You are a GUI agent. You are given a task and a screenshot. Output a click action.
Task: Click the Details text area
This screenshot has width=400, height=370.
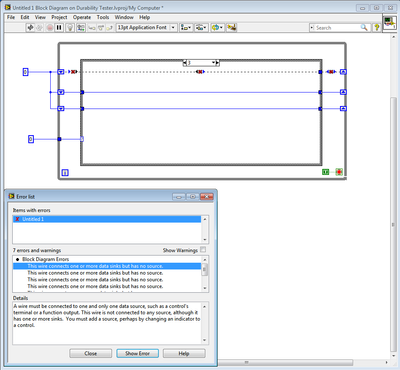click(x=107, y=323)
